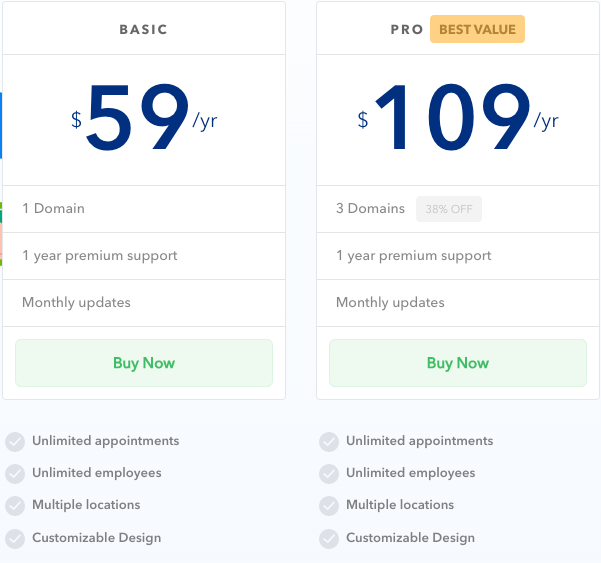This screenshot has width=601, height=563.
Task: Click Pro 'Unlimited appointments' text
Action: click(419, 441)
